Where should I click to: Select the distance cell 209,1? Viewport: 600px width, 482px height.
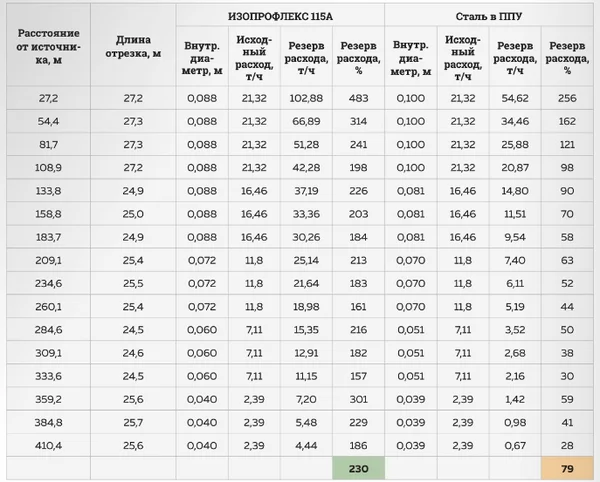pos(48,261)
